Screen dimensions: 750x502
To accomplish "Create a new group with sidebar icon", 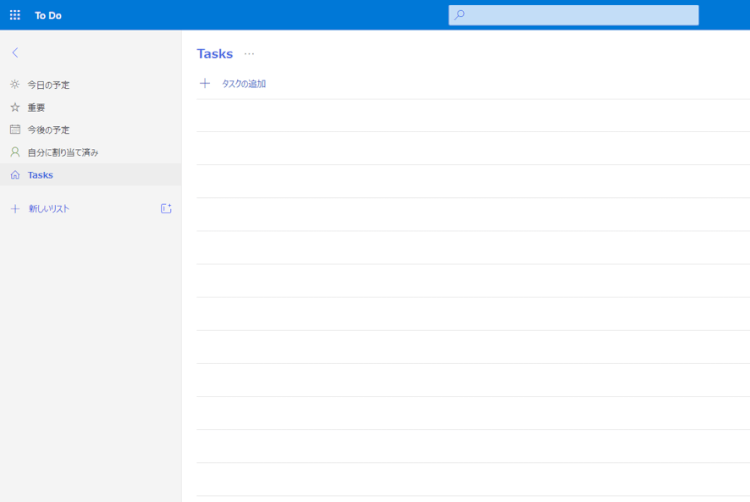I will coord(166,209).
